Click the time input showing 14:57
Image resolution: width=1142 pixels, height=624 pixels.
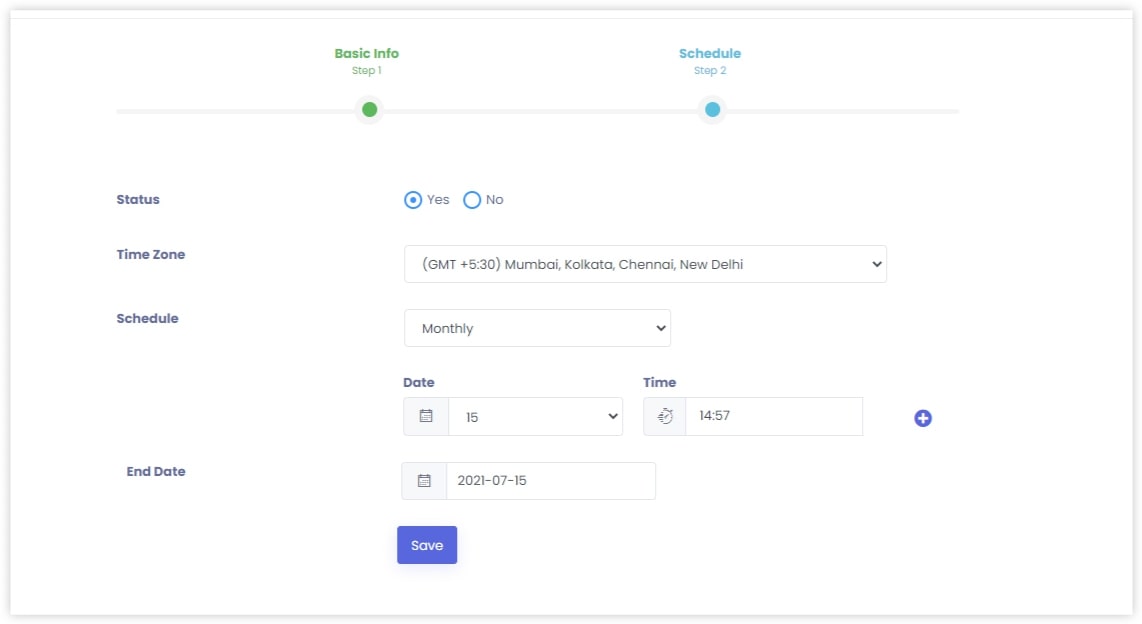[773, 416]
